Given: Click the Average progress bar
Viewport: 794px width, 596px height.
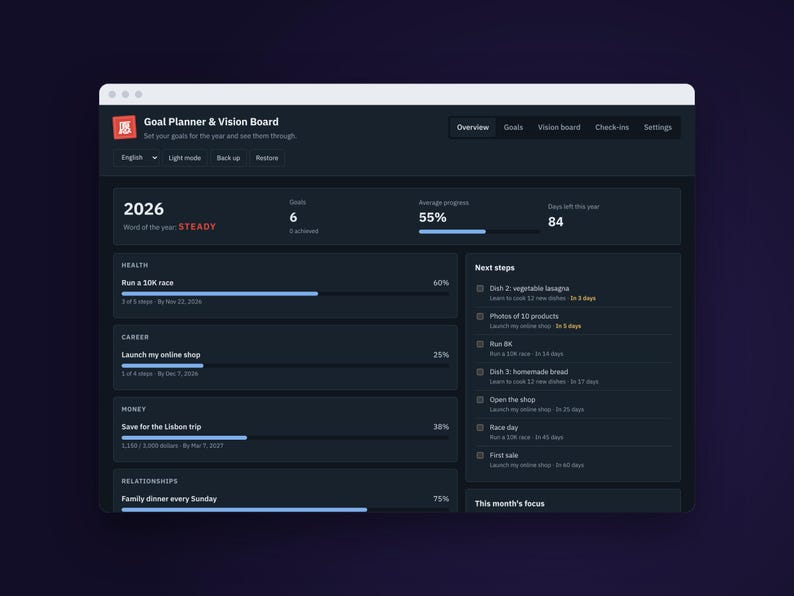Looking at the screenshot, I should (x=479, y=232).
